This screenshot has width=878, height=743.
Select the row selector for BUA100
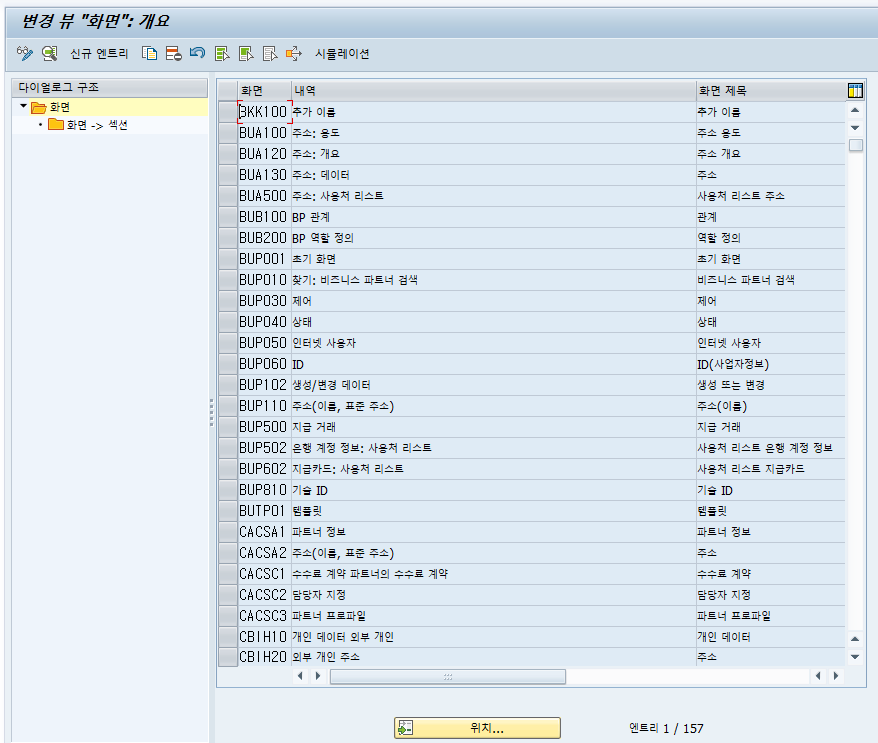click(x=228, y=133)
